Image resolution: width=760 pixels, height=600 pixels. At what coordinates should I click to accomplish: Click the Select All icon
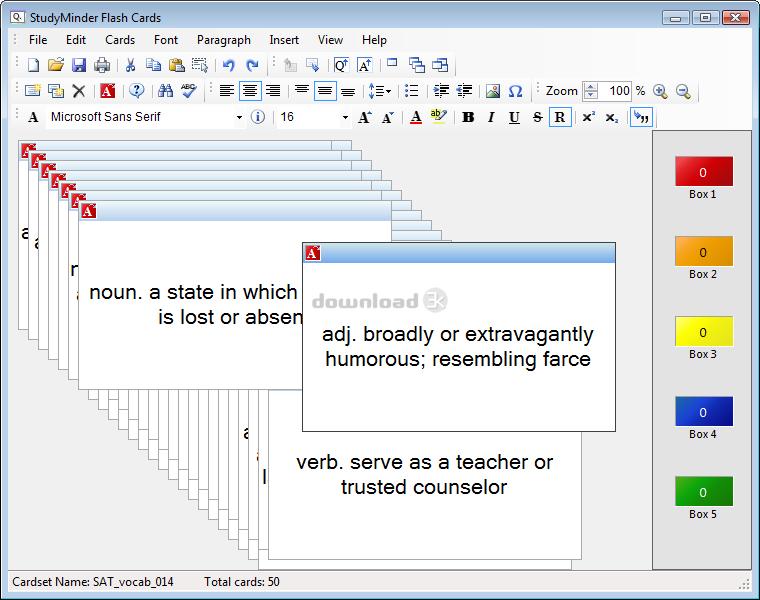click(200, 65)
